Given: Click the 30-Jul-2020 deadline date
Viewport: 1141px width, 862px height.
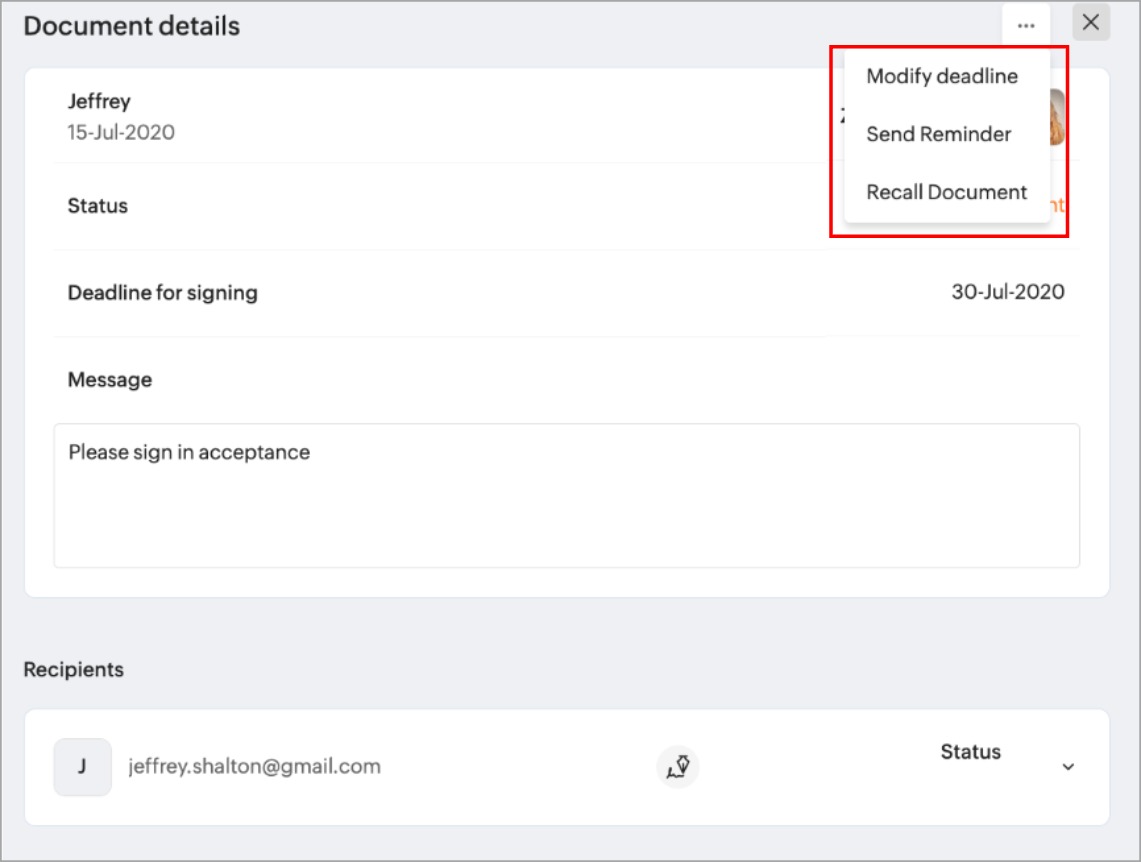Looking at the screenshot, I should pos(1007,292).
